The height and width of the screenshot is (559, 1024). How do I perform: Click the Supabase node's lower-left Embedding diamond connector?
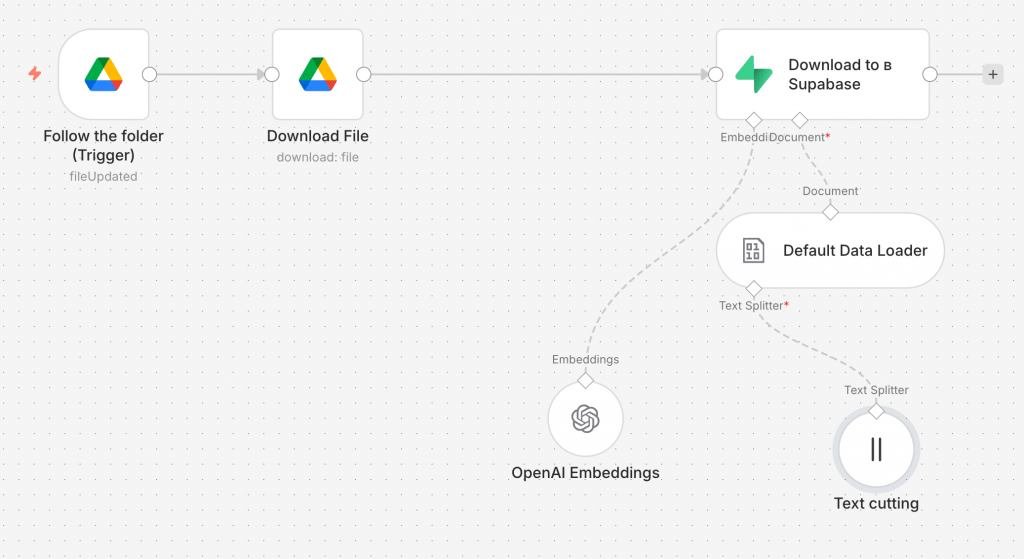click(754, 120)
